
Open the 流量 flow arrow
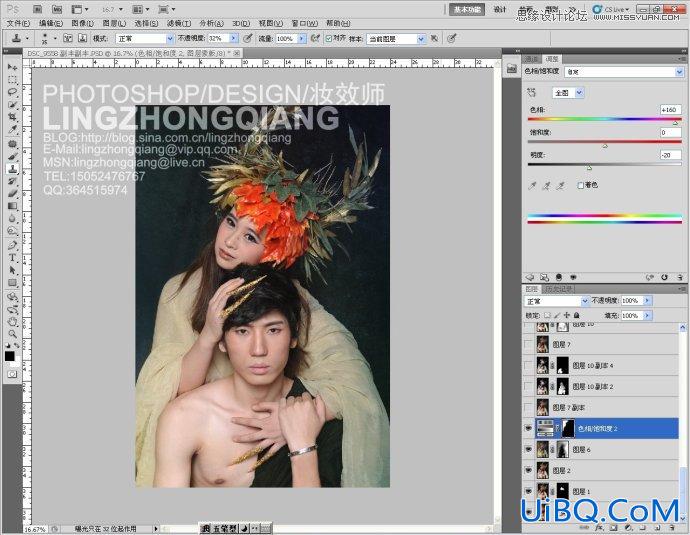(x=302, y=39)
